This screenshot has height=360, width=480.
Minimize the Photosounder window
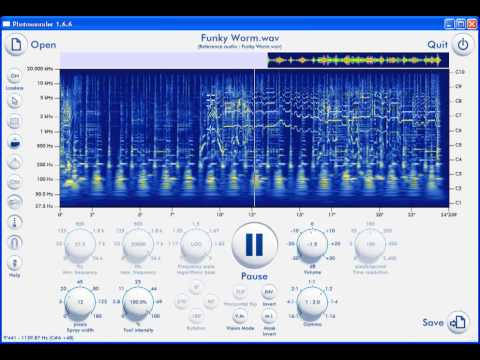(x=449, y=24)
